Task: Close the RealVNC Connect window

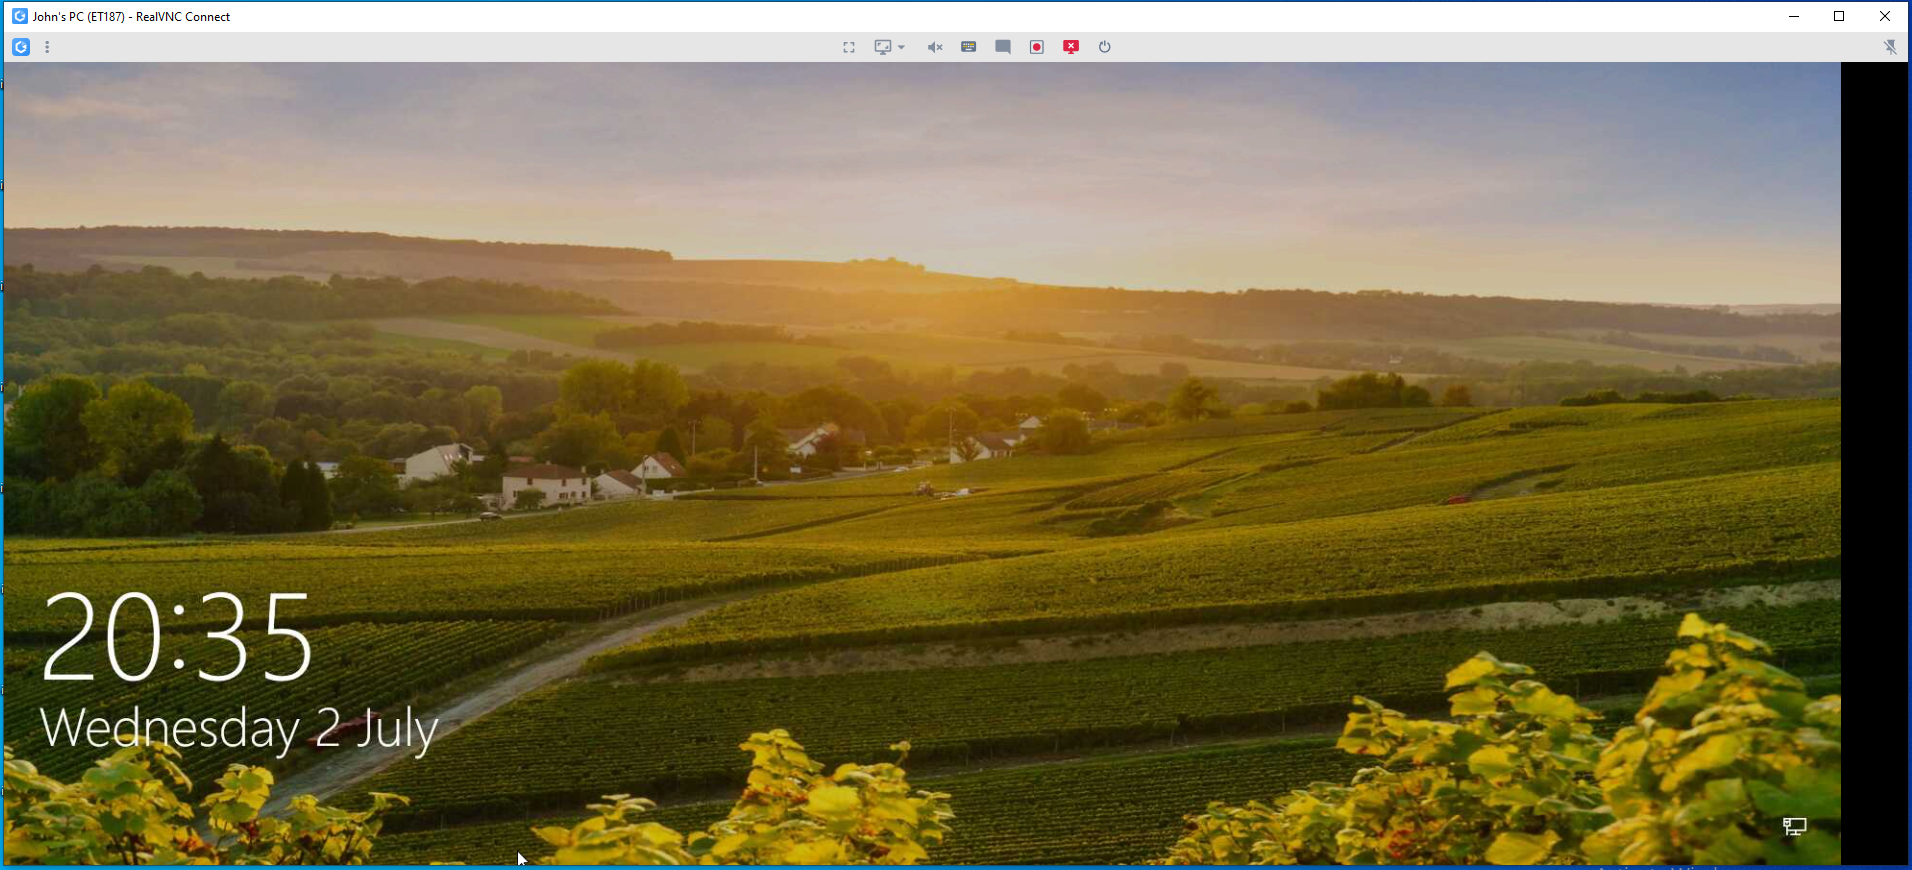Action: 1885,16
